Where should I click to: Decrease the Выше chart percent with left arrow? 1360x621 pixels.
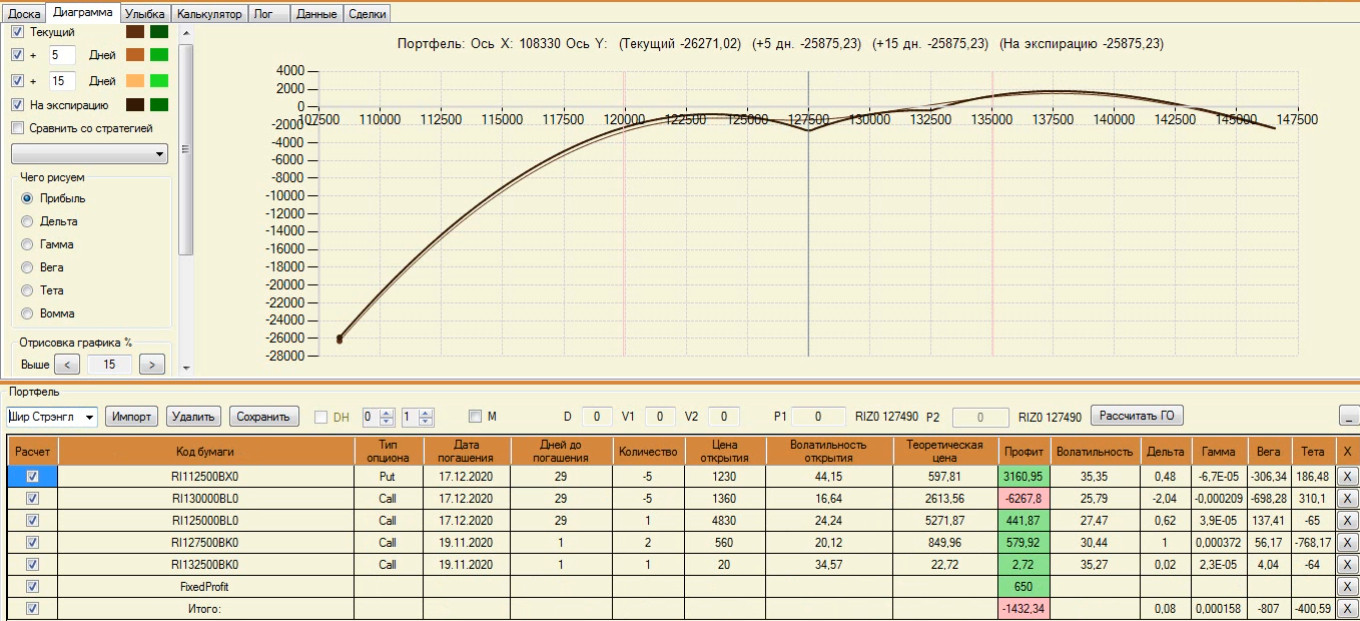66,365
